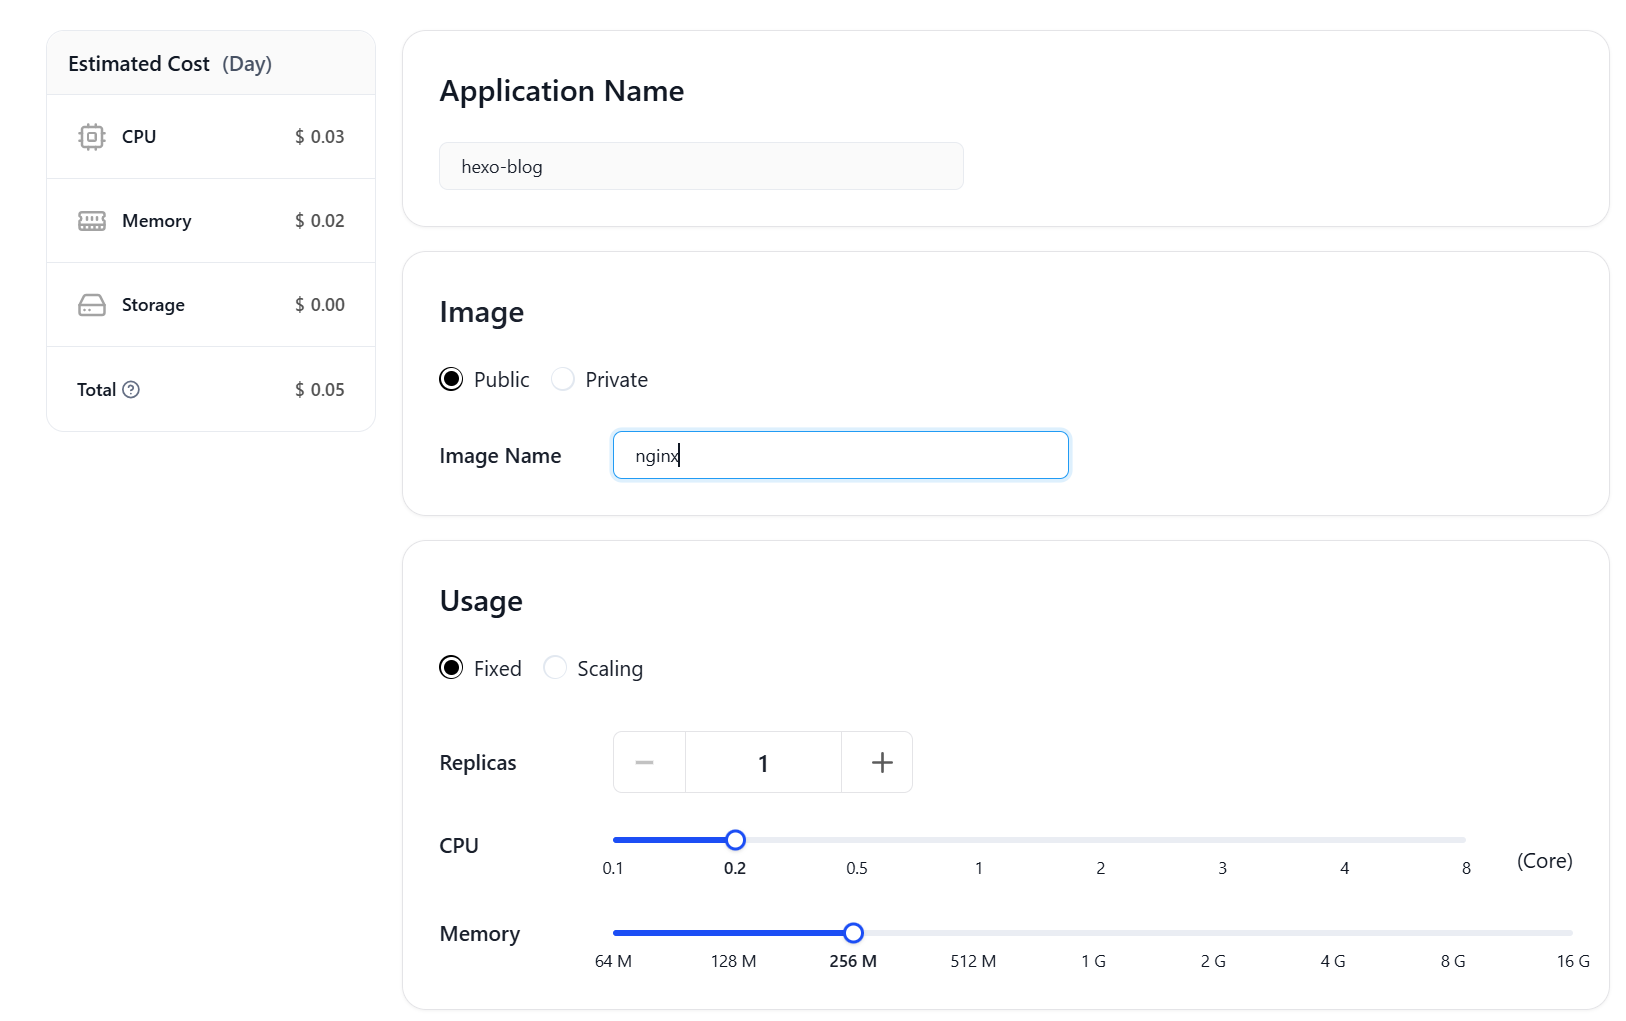Decrease replicas with the minus icon
The height and width of the screenshot is (1021, 1626).
(645, 763)
